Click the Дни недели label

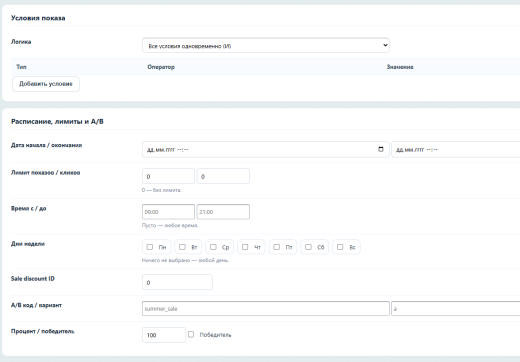point(28,244)
